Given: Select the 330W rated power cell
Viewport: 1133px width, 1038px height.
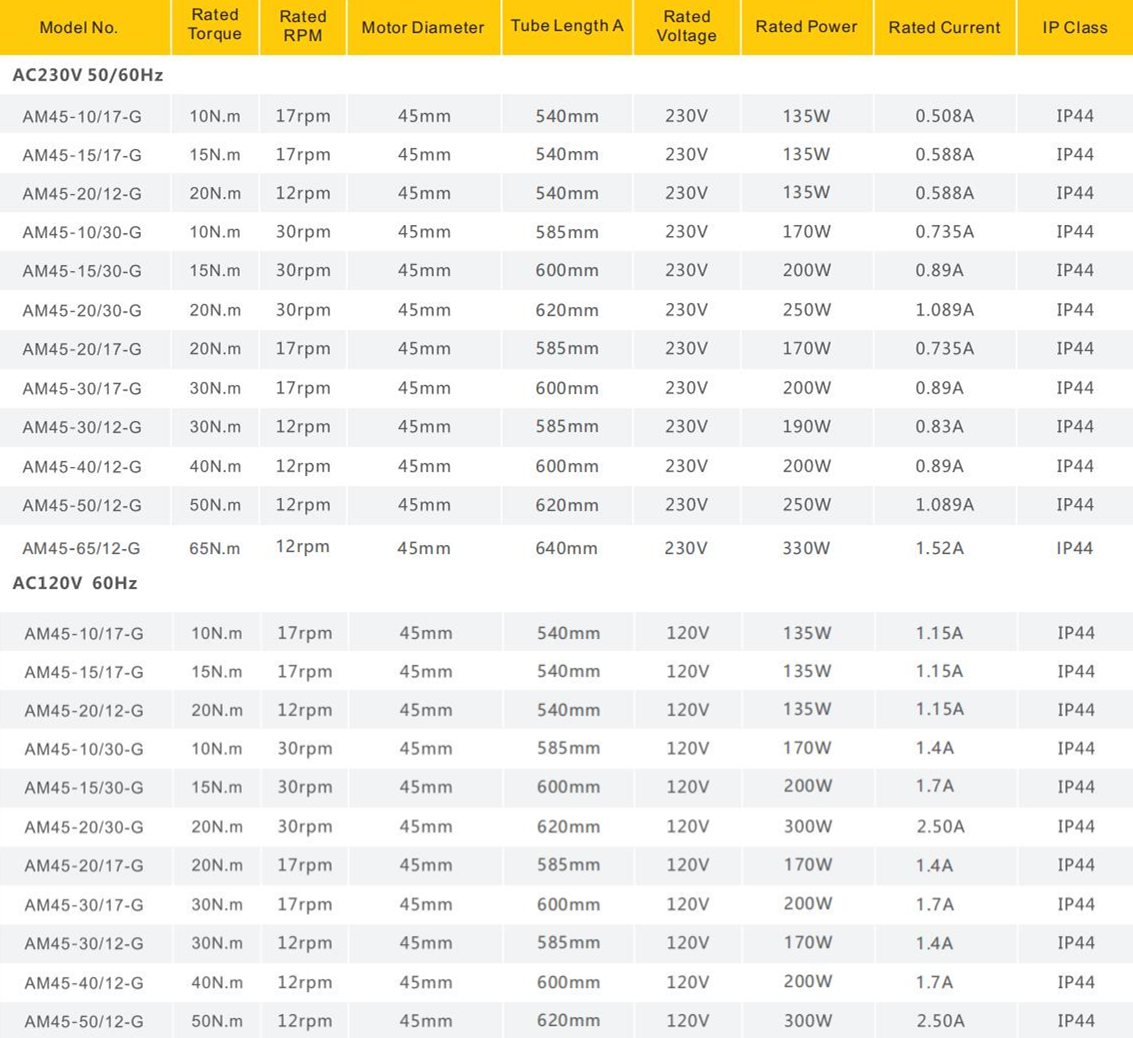Looking at the screenshot, I should click(806, 548).
